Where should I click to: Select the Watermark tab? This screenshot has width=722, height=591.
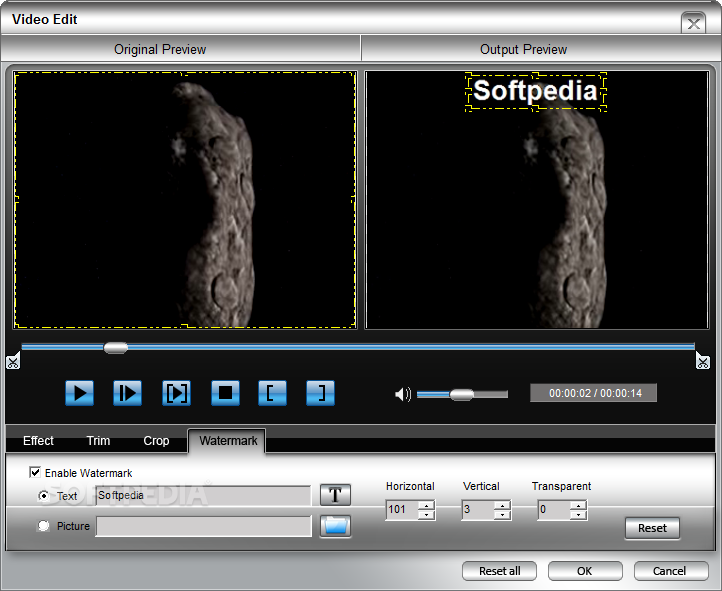coord(228,441)
